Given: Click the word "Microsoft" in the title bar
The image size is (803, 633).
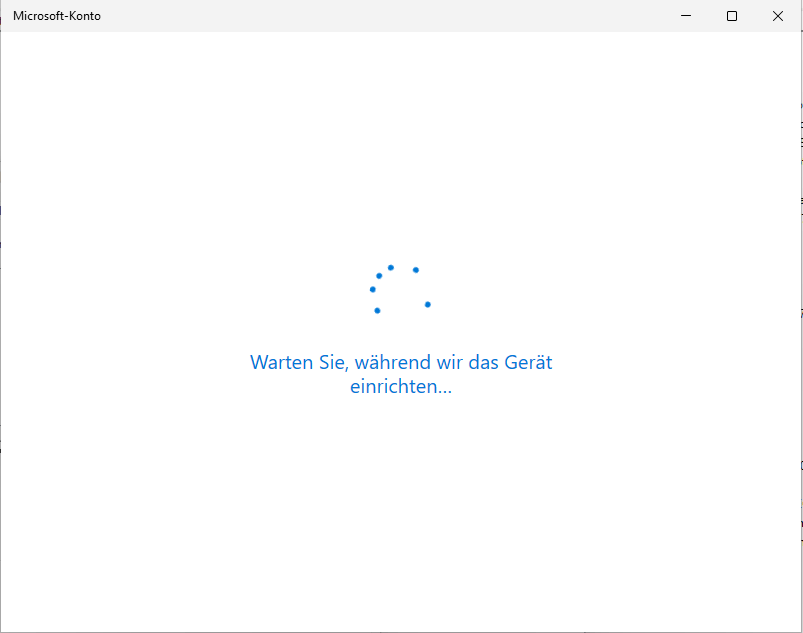Looking at the screenshot, I should pyautogui.click(x=40, y=16).
